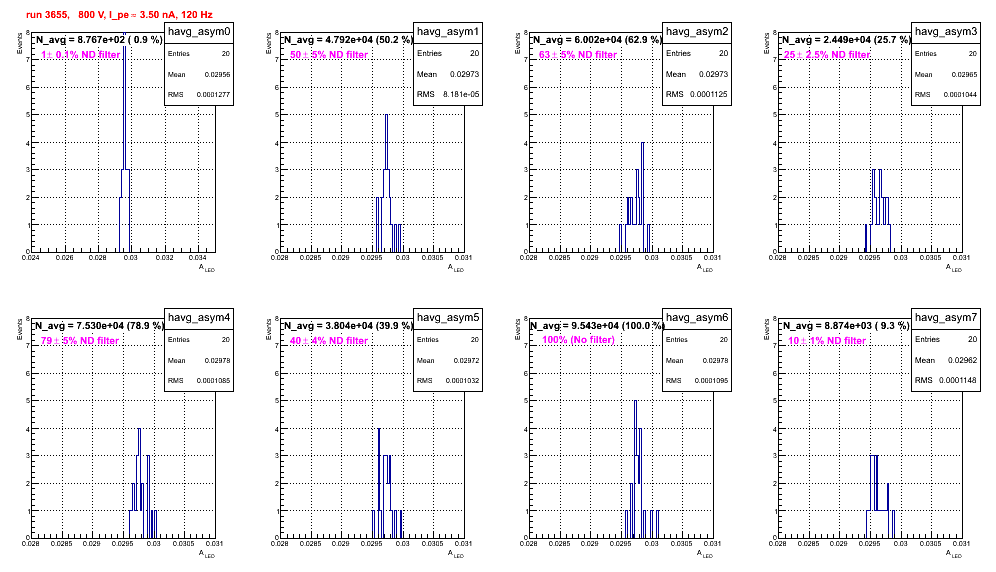Click the N_avg = 8.874e+03 label
The width and height of the screenshot is (996, 572).
tap(845, 325)
